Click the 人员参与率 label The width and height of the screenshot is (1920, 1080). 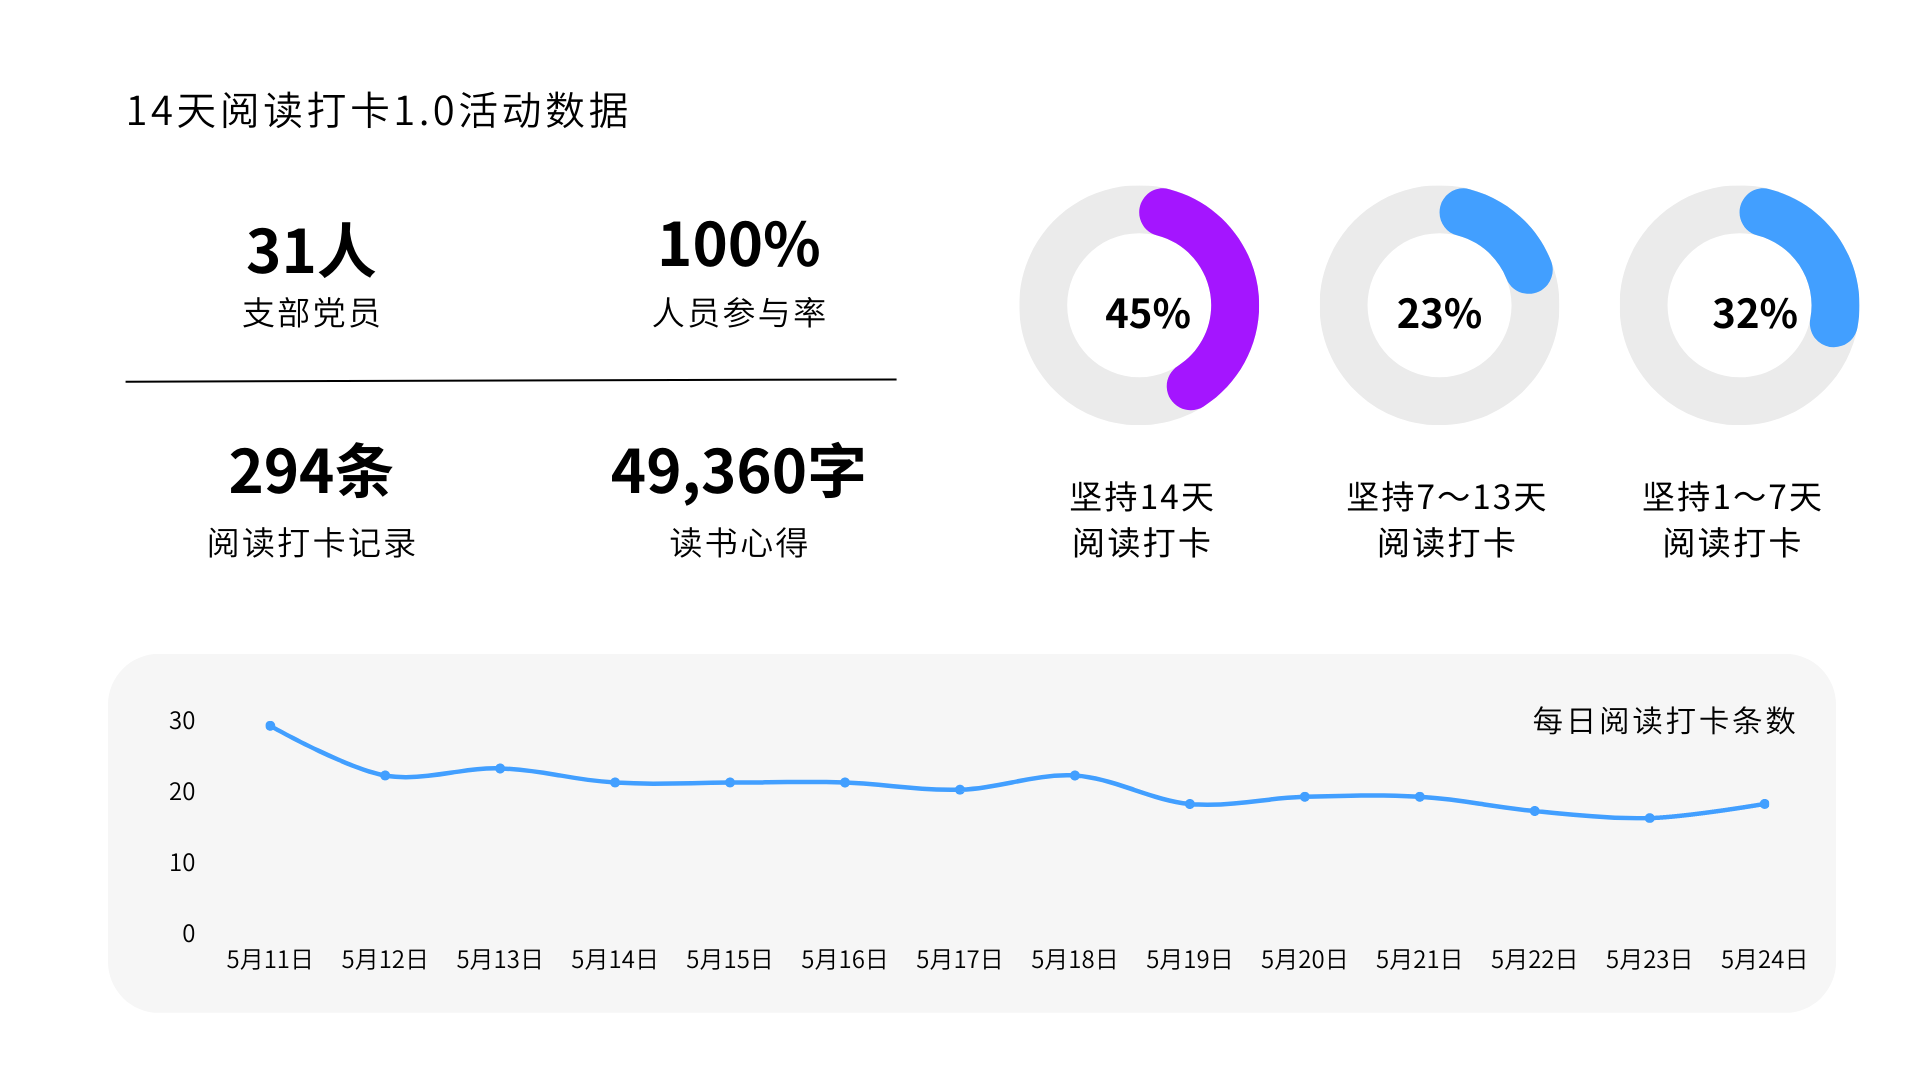click(739, 313)
